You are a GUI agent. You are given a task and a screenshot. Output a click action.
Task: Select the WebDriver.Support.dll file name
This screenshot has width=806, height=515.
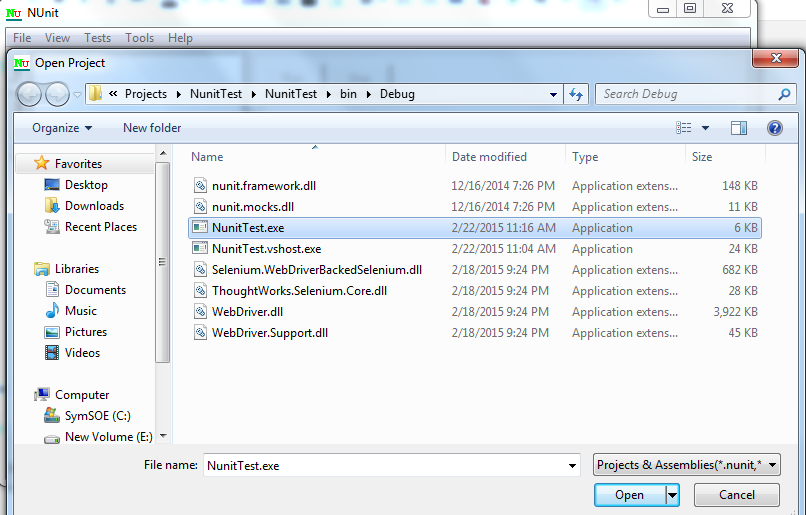(270, 333)
